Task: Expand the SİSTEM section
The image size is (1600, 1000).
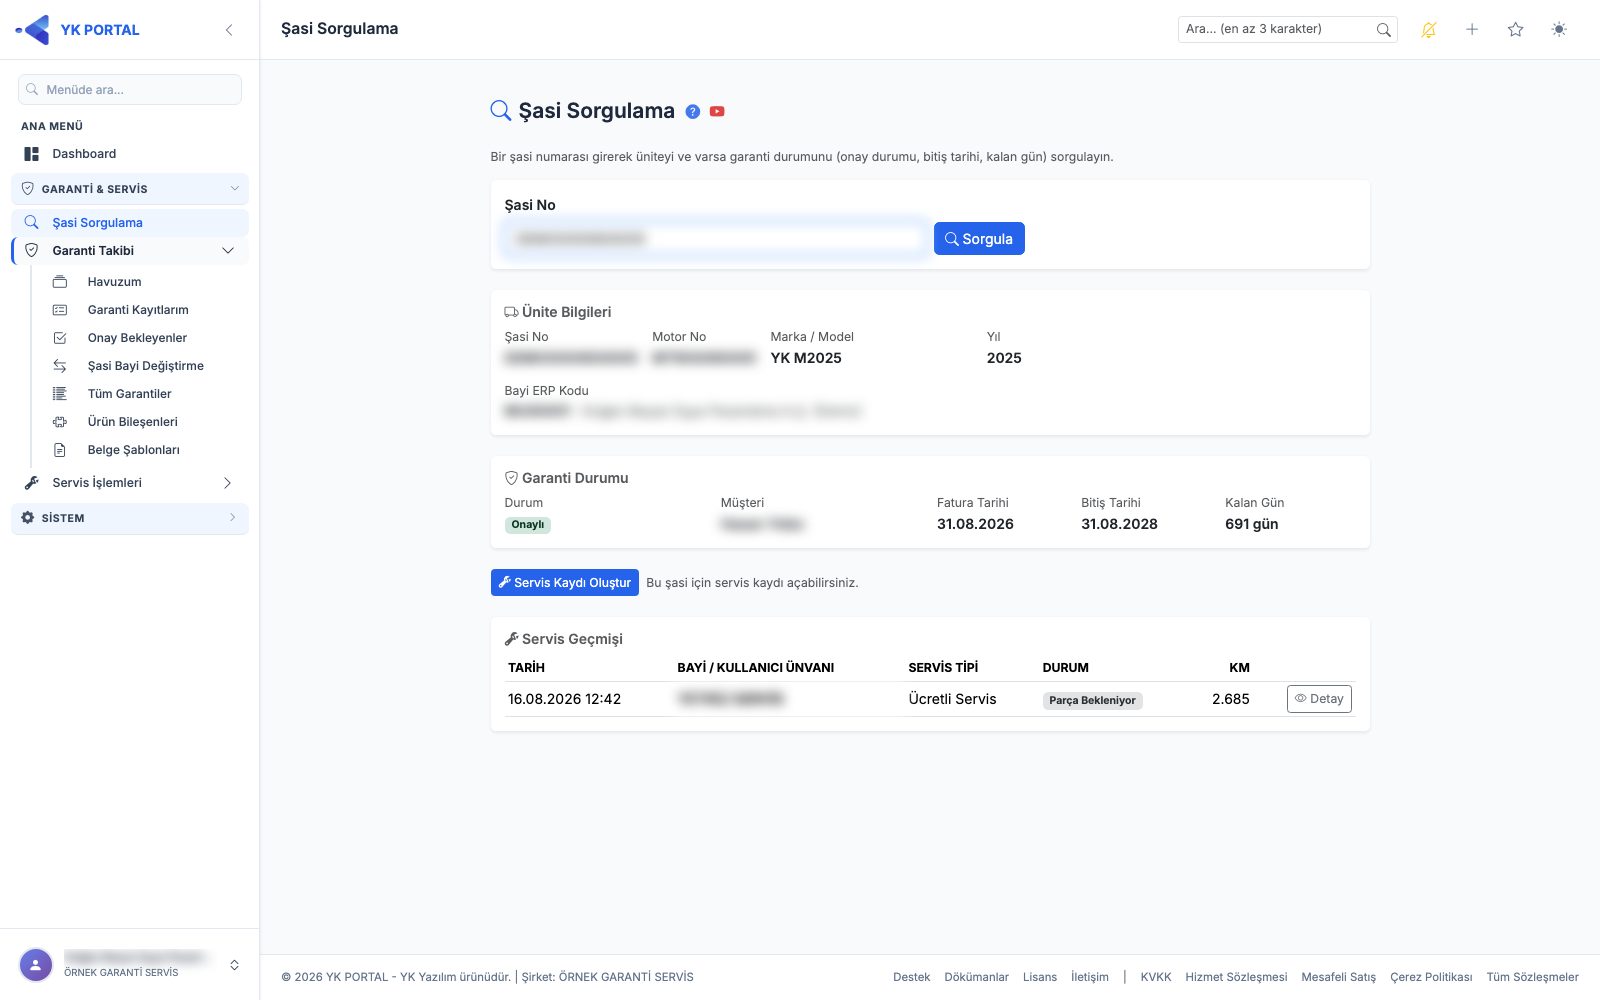Action: coord(130,518)
